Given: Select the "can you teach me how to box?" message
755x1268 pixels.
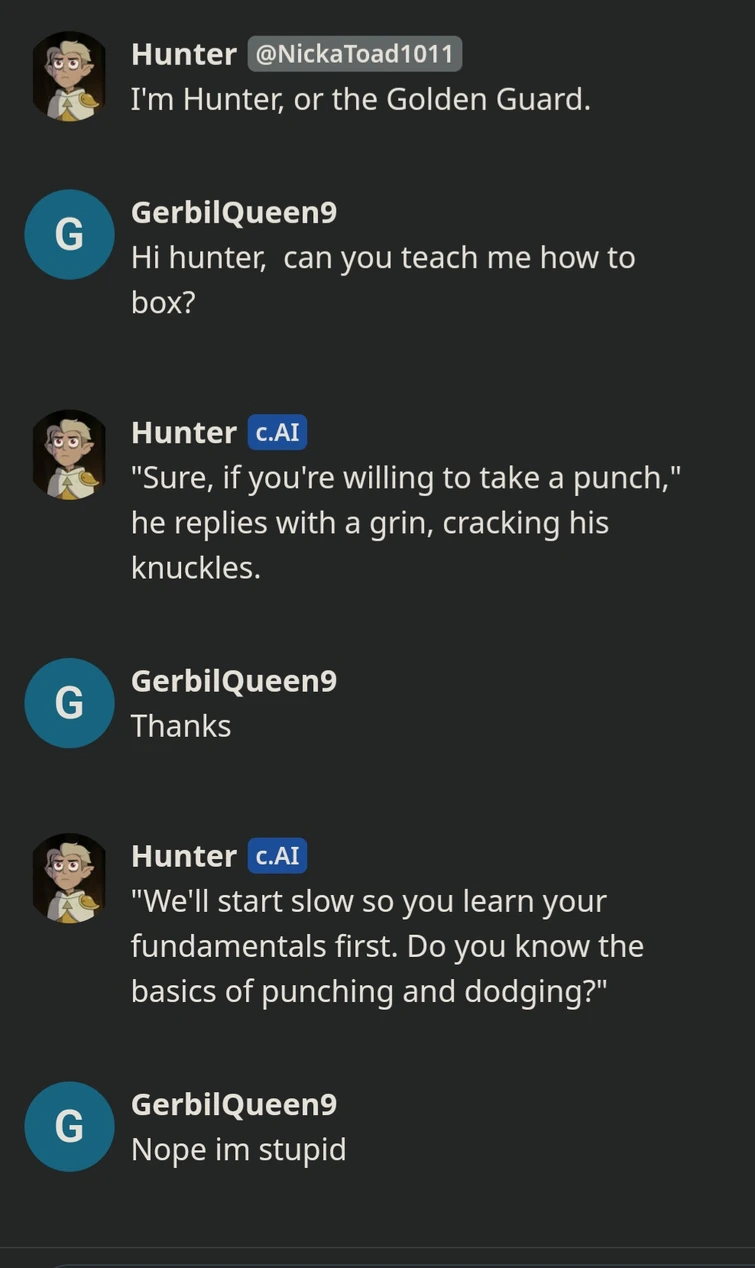Looking at the screenshot, I should click(x=382, y=279).
